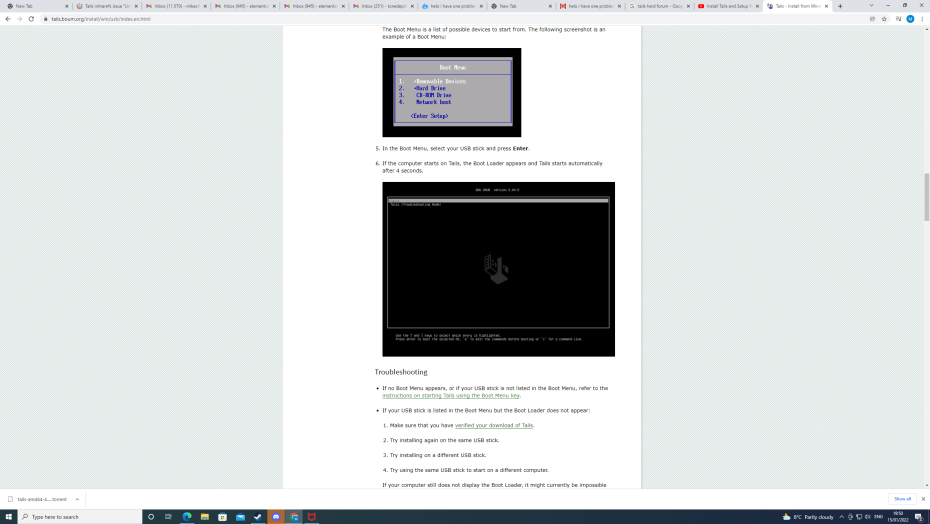The height and width of the screenshot is (524, 930).
Task: Switch to the Install Tails and Setup YouTube tab
Action: (728, 6)
